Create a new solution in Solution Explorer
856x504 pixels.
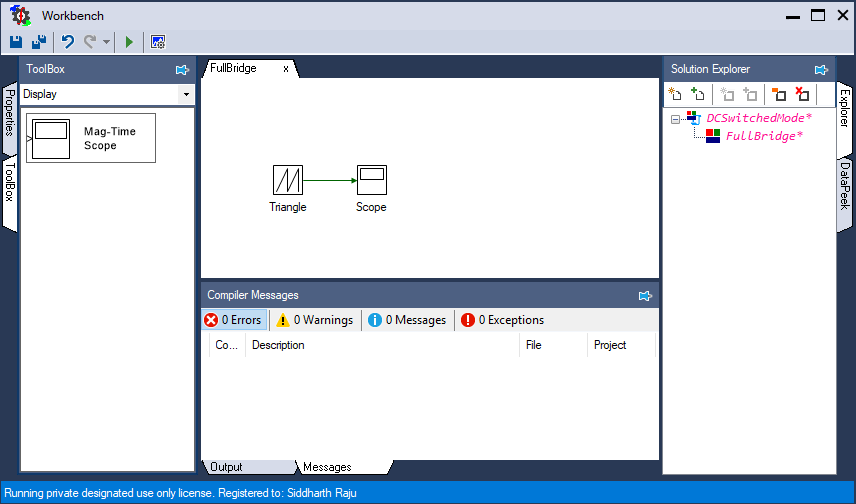tap(675, 94)
